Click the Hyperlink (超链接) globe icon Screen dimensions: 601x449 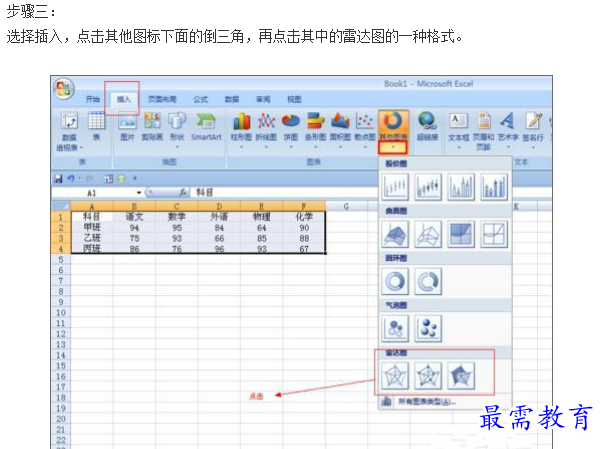427,121
